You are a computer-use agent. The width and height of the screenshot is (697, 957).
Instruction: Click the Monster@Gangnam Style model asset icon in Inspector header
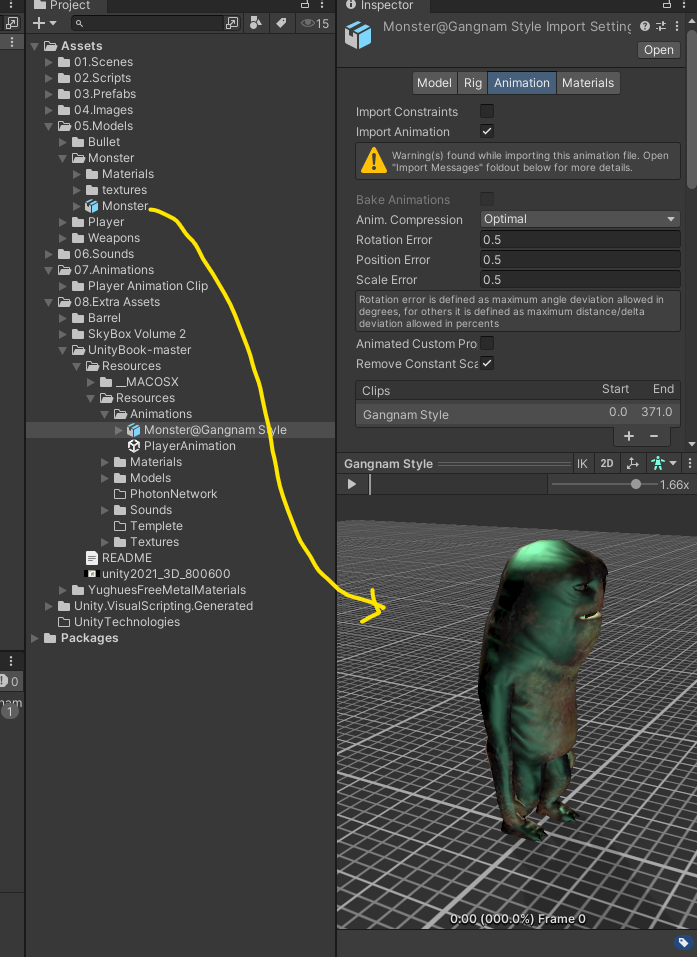(358, 35)
